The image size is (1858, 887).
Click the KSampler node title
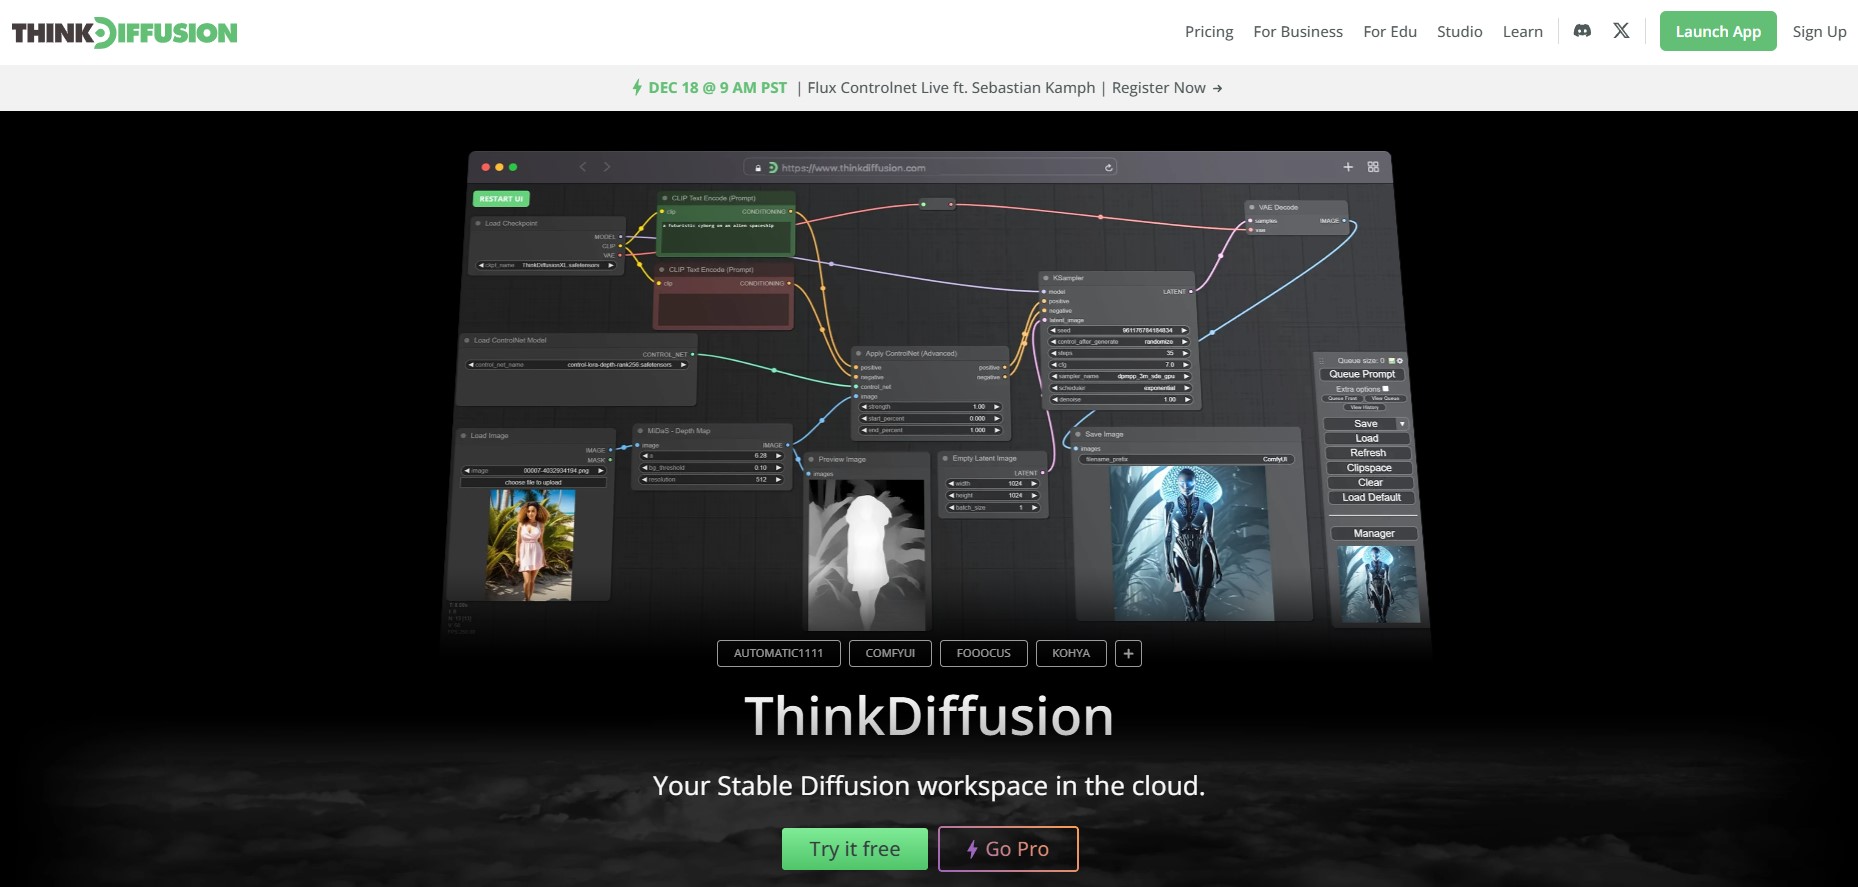point(1068,278)
